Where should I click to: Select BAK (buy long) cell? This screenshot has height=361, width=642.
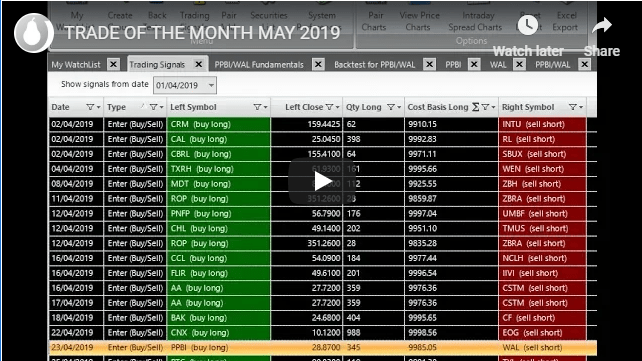[x=218, y=318]
